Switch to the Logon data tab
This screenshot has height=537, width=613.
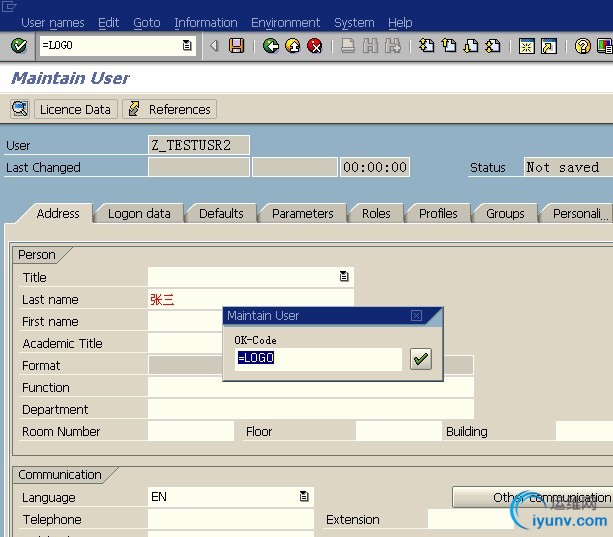[x=139, y=214]
